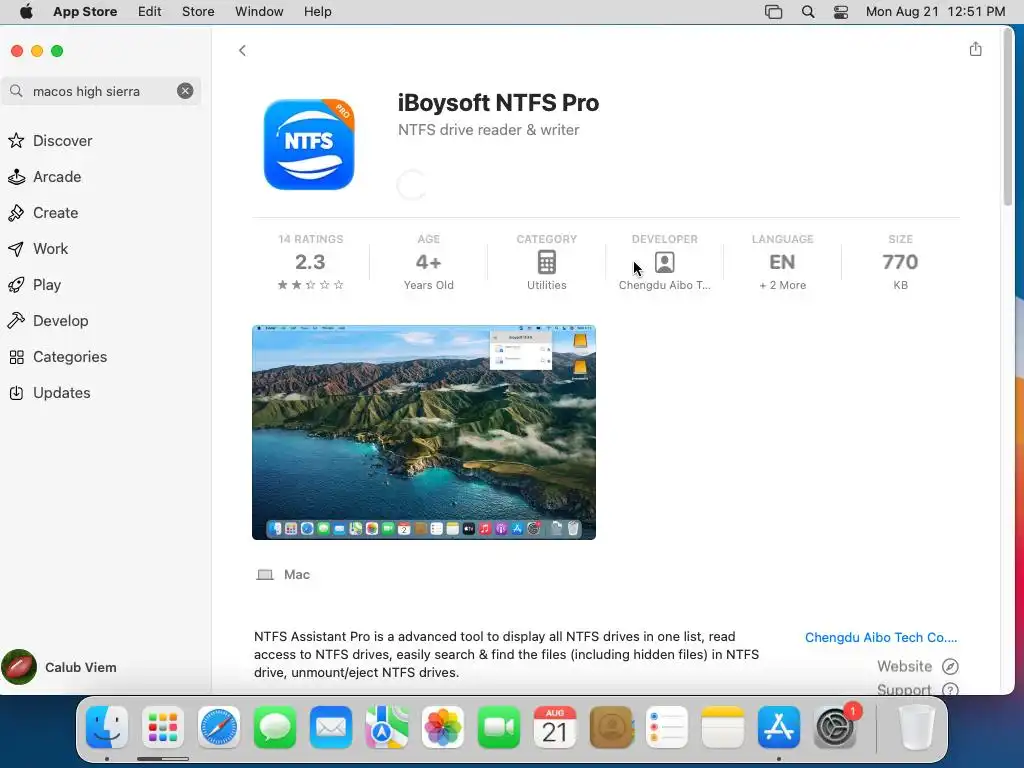This screenshot has width=1024, height=768.
Task: Click the Calub Viem avatar picture
Action: (19, 667)
